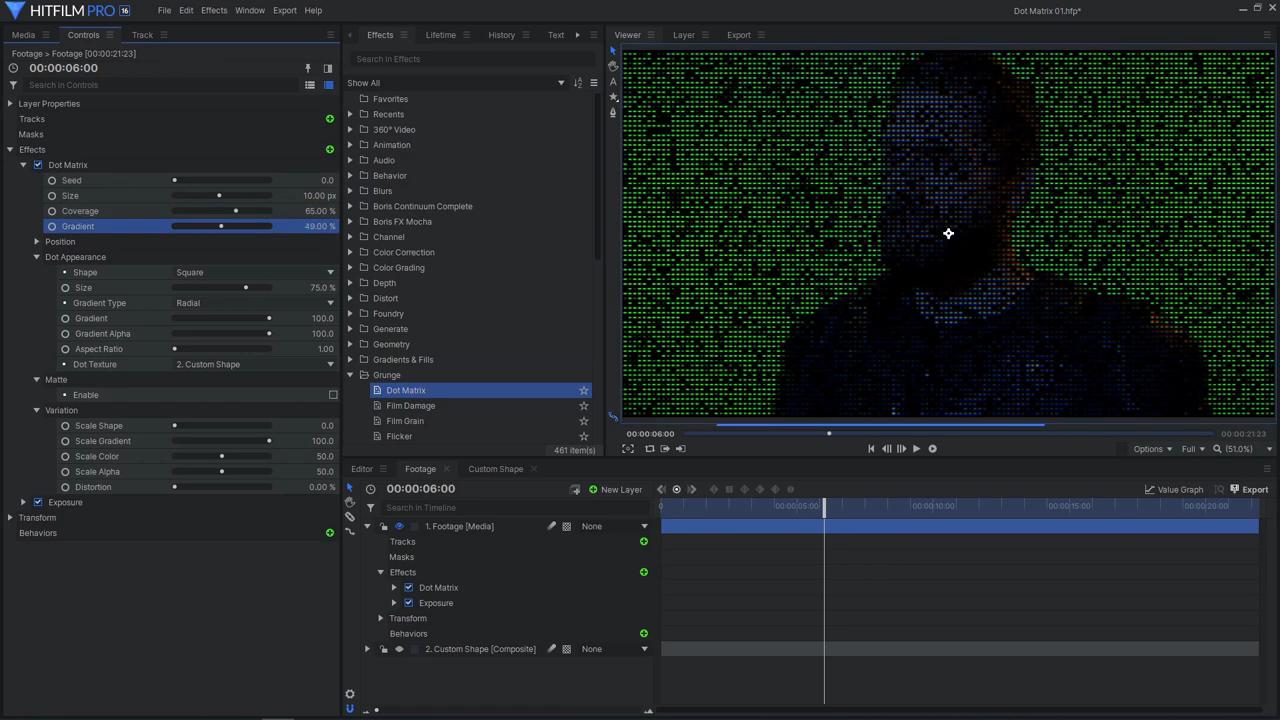Viewport: 1280px width, 720px height.
Task: Toggle visibility of Custom Shape layer
Action: coord(399,650)
